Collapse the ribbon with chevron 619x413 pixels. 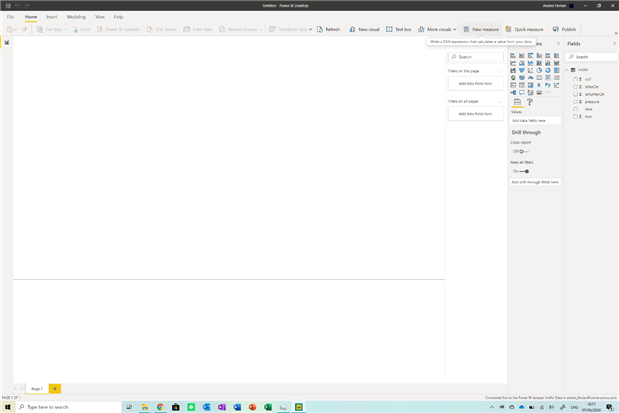click(x=615, y=34)
